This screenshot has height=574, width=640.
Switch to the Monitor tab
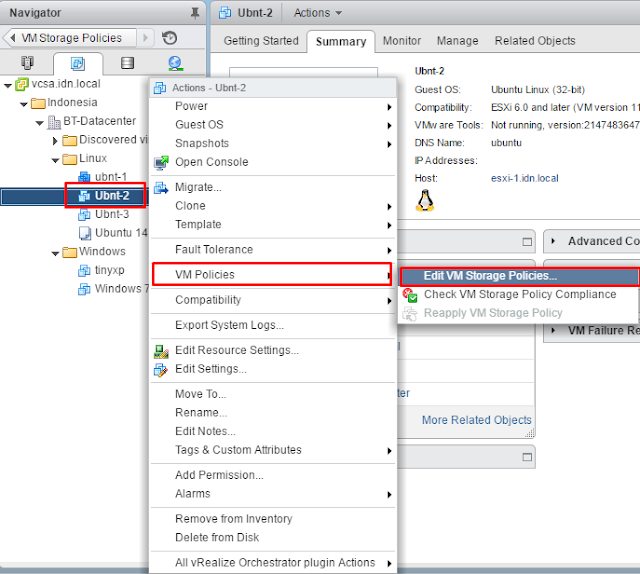402,41
